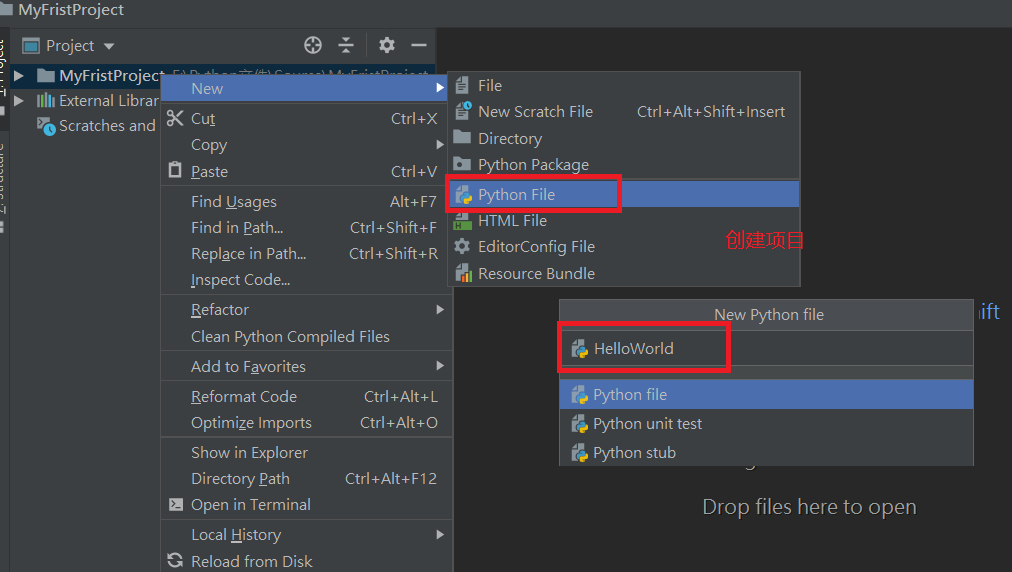This screenshot has width=1012, height=572.
Task: Expand the MyFristProject tree node
Action: click(18, 76)
